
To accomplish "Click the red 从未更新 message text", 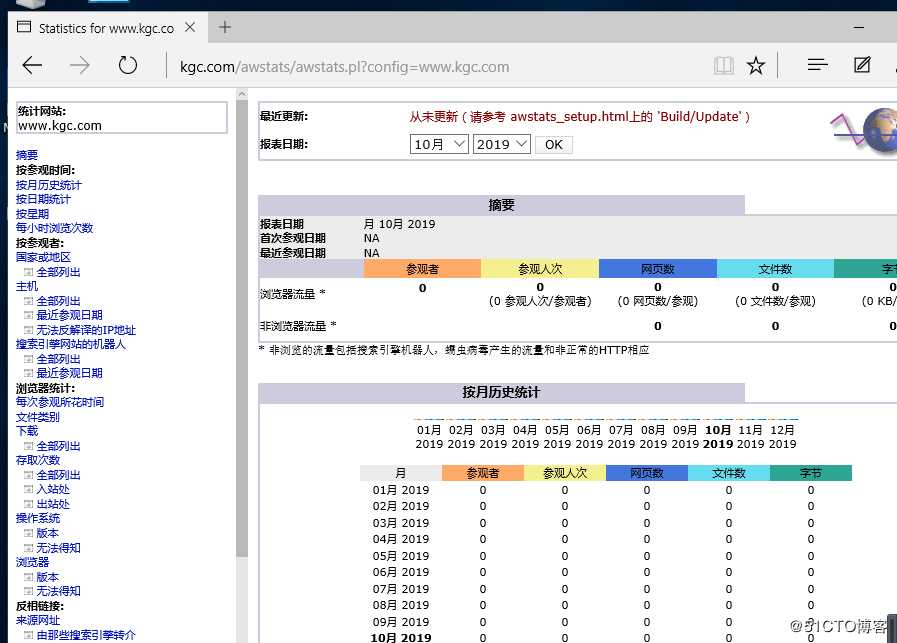I will tap(579, 117).
